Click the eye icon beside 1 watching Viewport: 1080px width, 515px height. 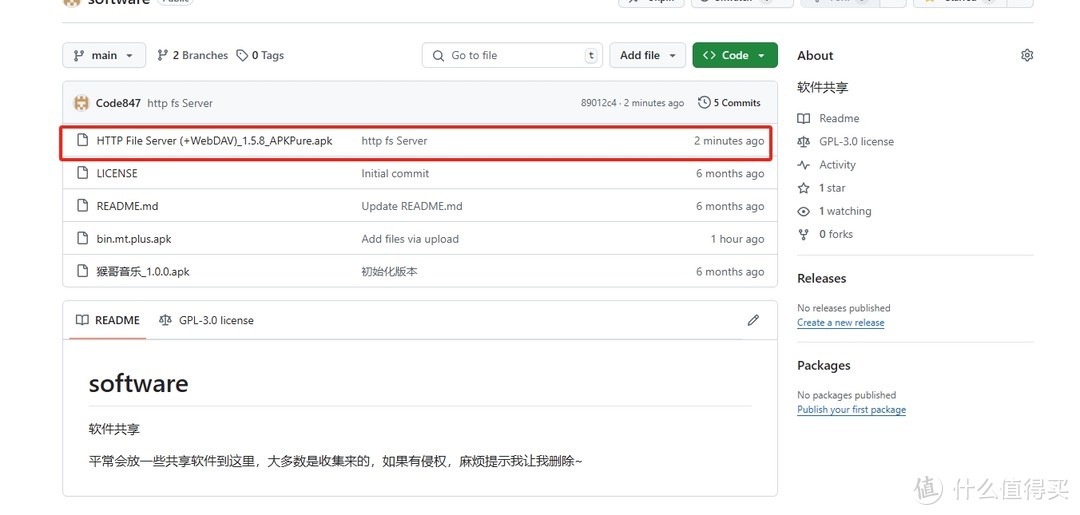point(803,211)
